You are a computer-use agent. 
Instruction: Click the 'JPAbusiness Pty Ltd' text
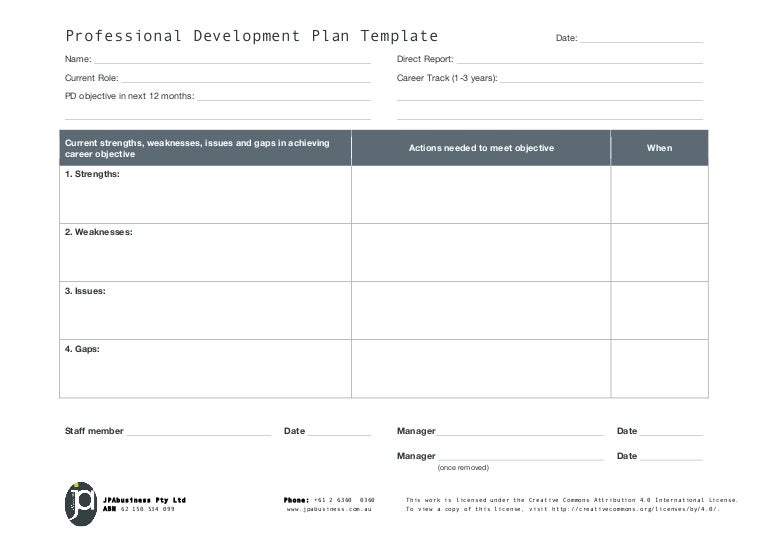point(144,500)
